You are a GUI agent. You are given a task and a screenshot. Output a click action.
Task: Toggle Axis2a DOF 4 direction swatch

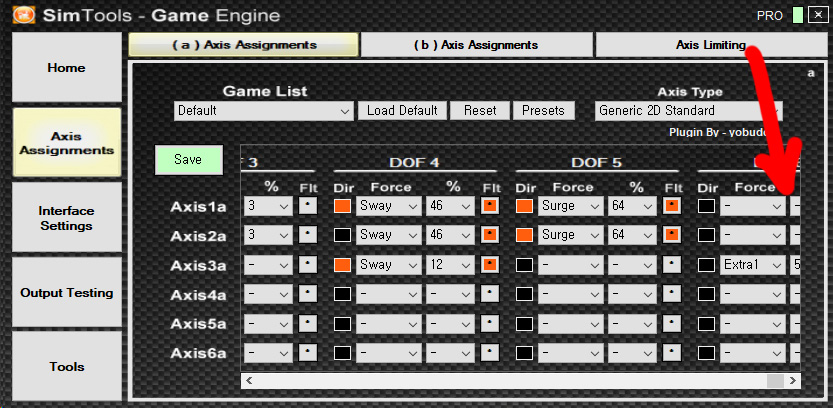342,235
